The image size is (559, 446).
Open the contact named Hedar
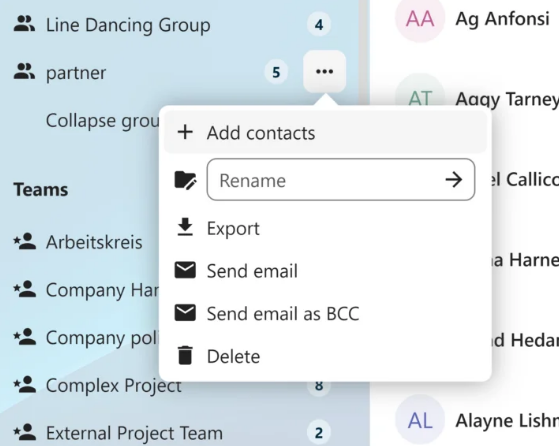pos(525,340)
